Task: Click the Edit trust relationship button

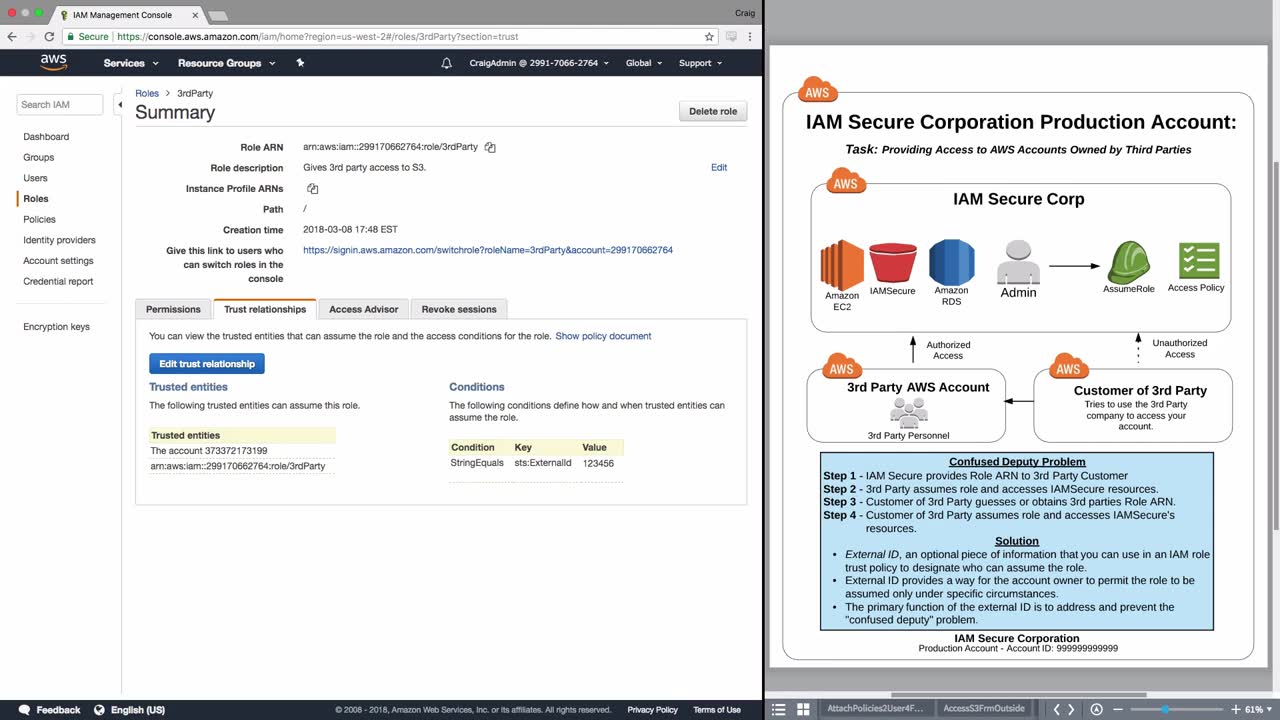Action: [x=207, y=364]
